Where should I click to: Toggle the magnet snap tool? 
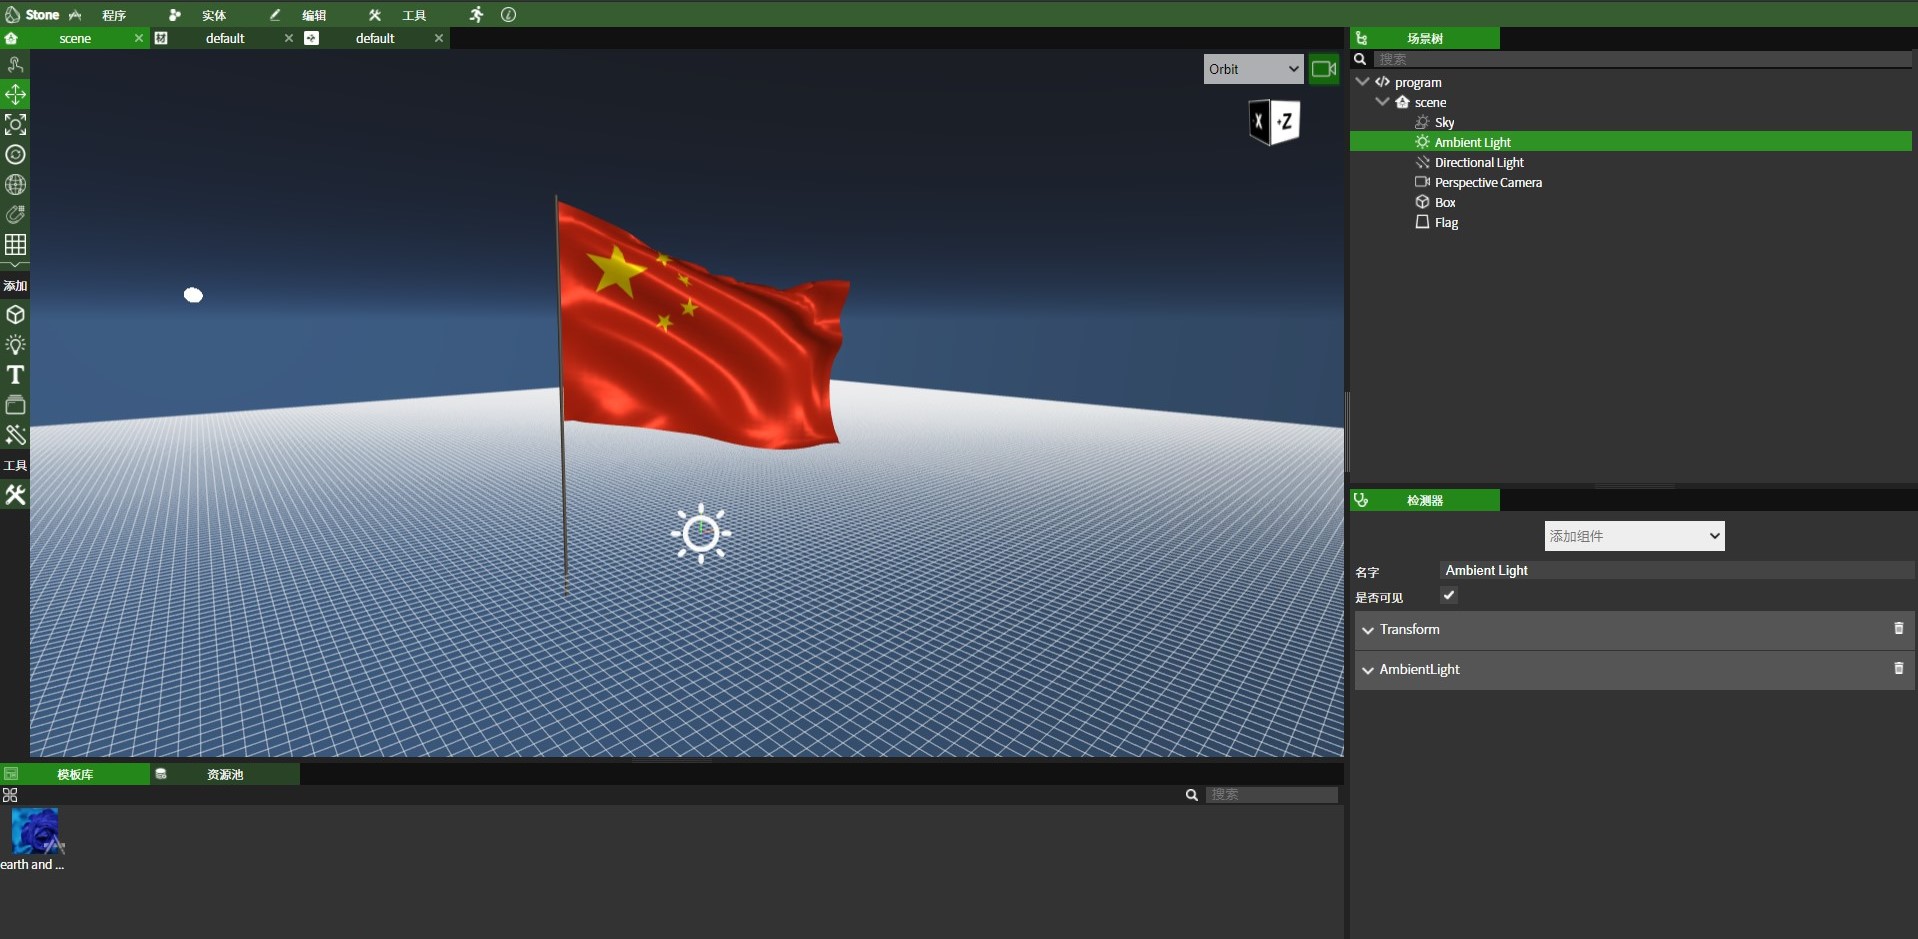15,215
